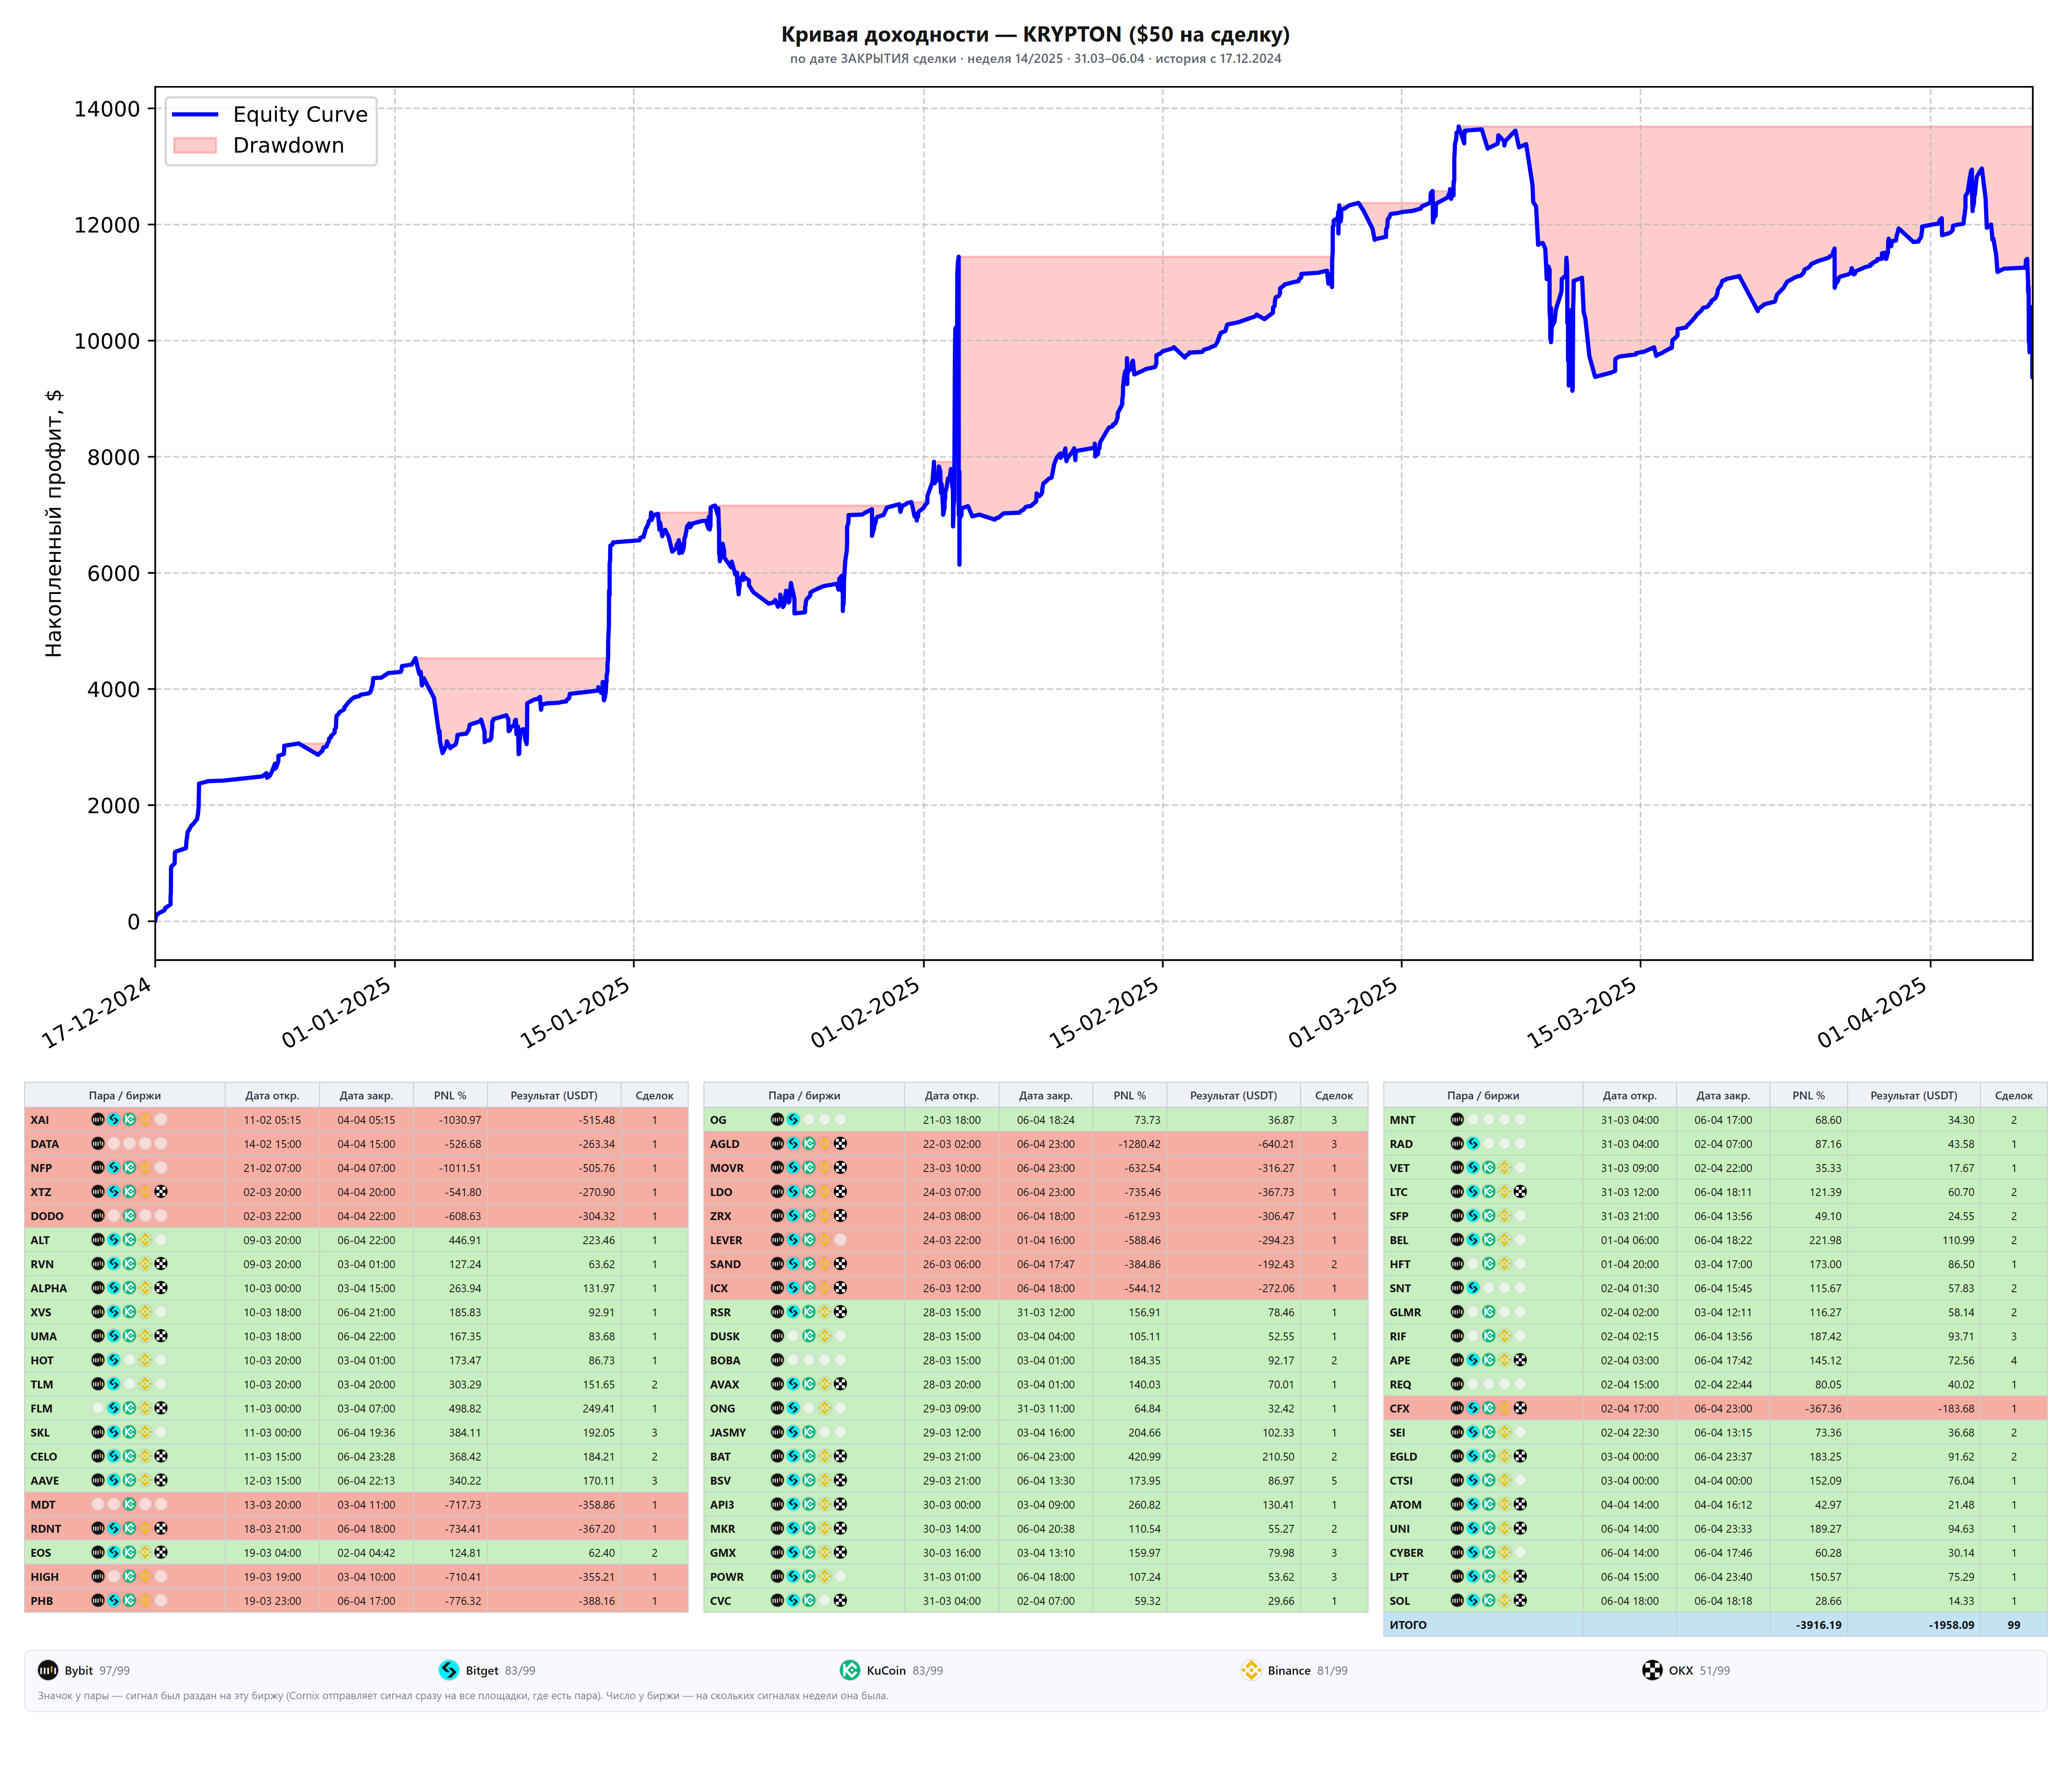The image size is (2072, 1782).
Task: Click the Binance icon in bottom legend
Action: [x=1251, y=1670]
